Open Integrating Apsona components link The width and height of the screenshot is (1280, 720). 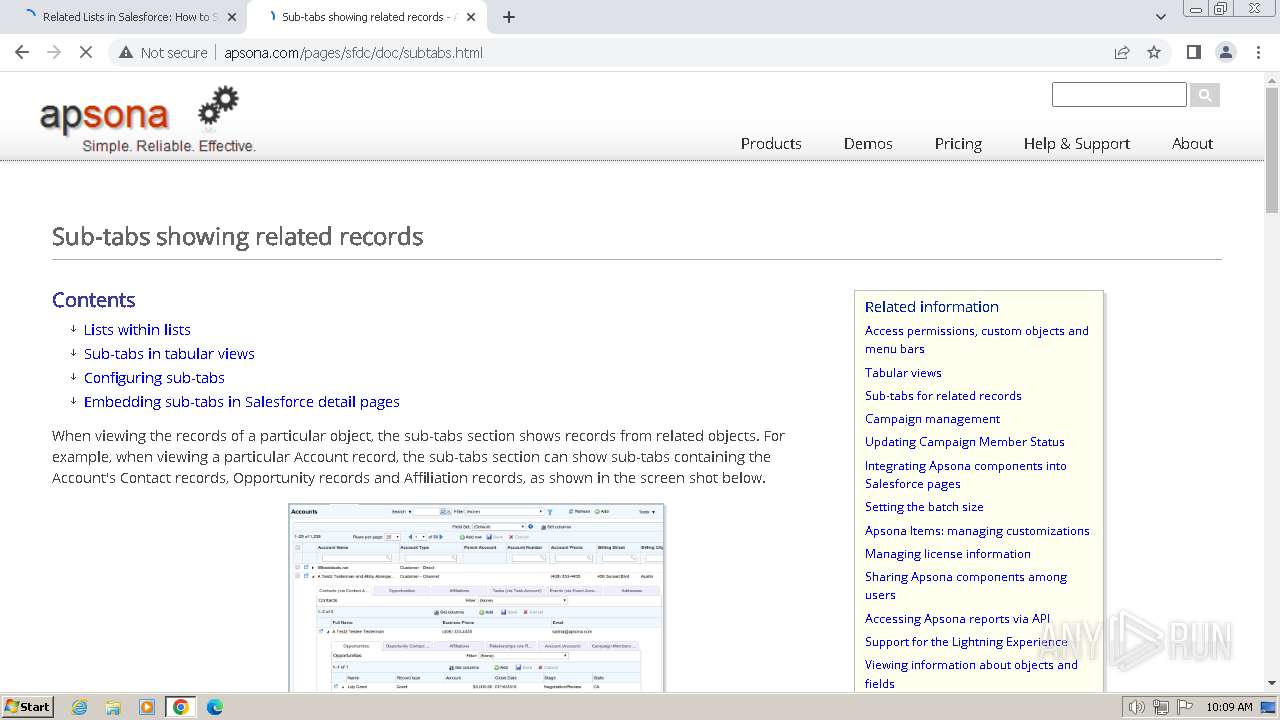(x=966, y=474)
